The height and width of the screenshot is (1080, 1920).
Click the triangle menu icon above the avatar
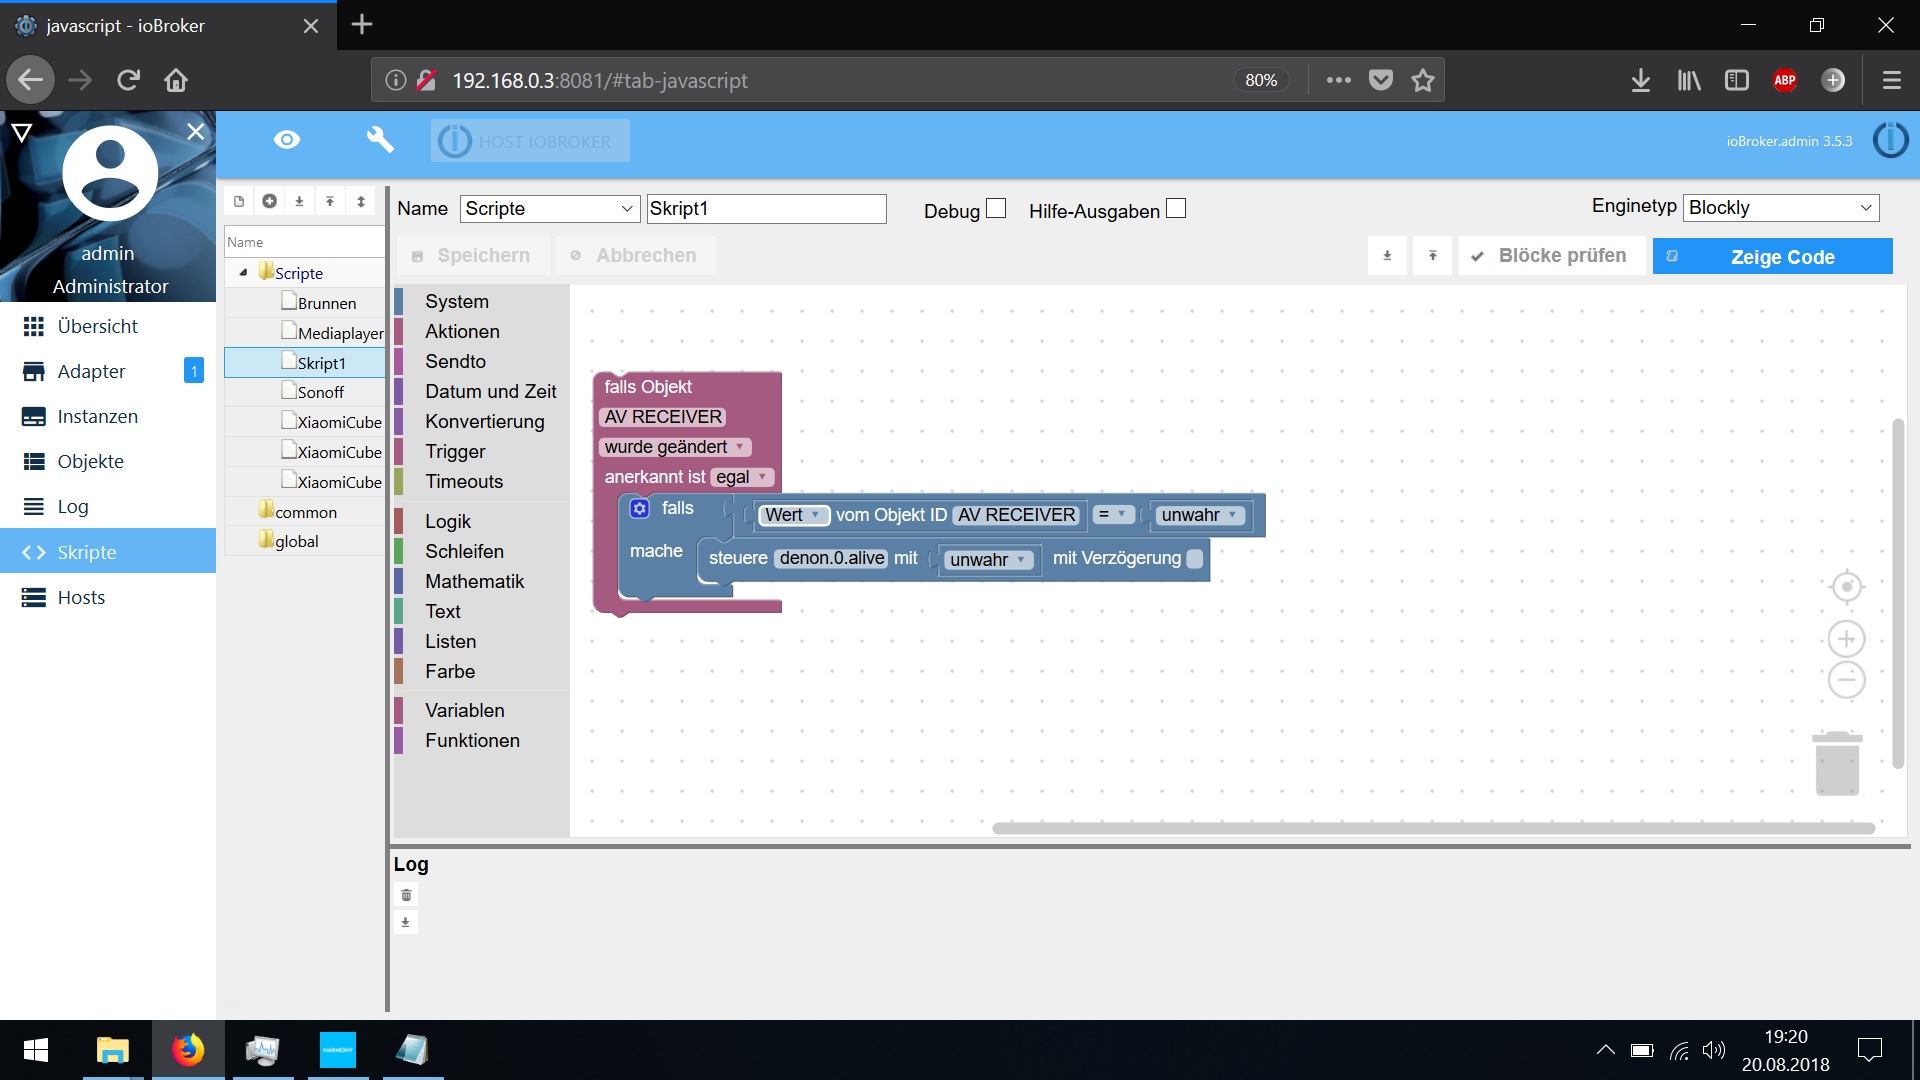[22, 131]
